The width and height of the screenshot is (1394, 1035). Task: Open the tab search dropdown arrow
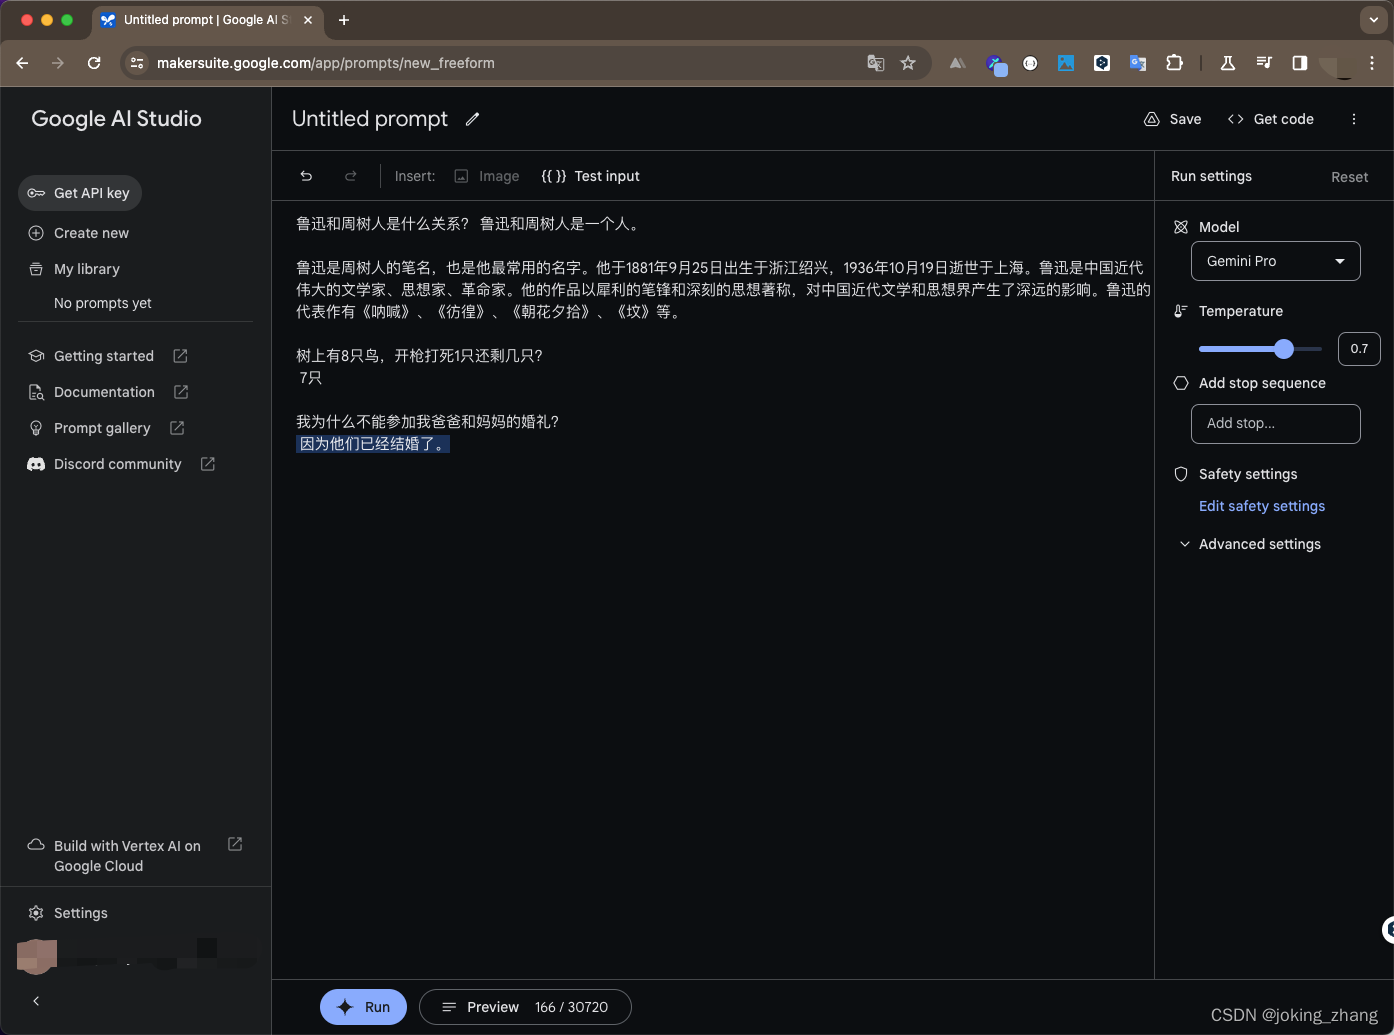[1374, 20]
